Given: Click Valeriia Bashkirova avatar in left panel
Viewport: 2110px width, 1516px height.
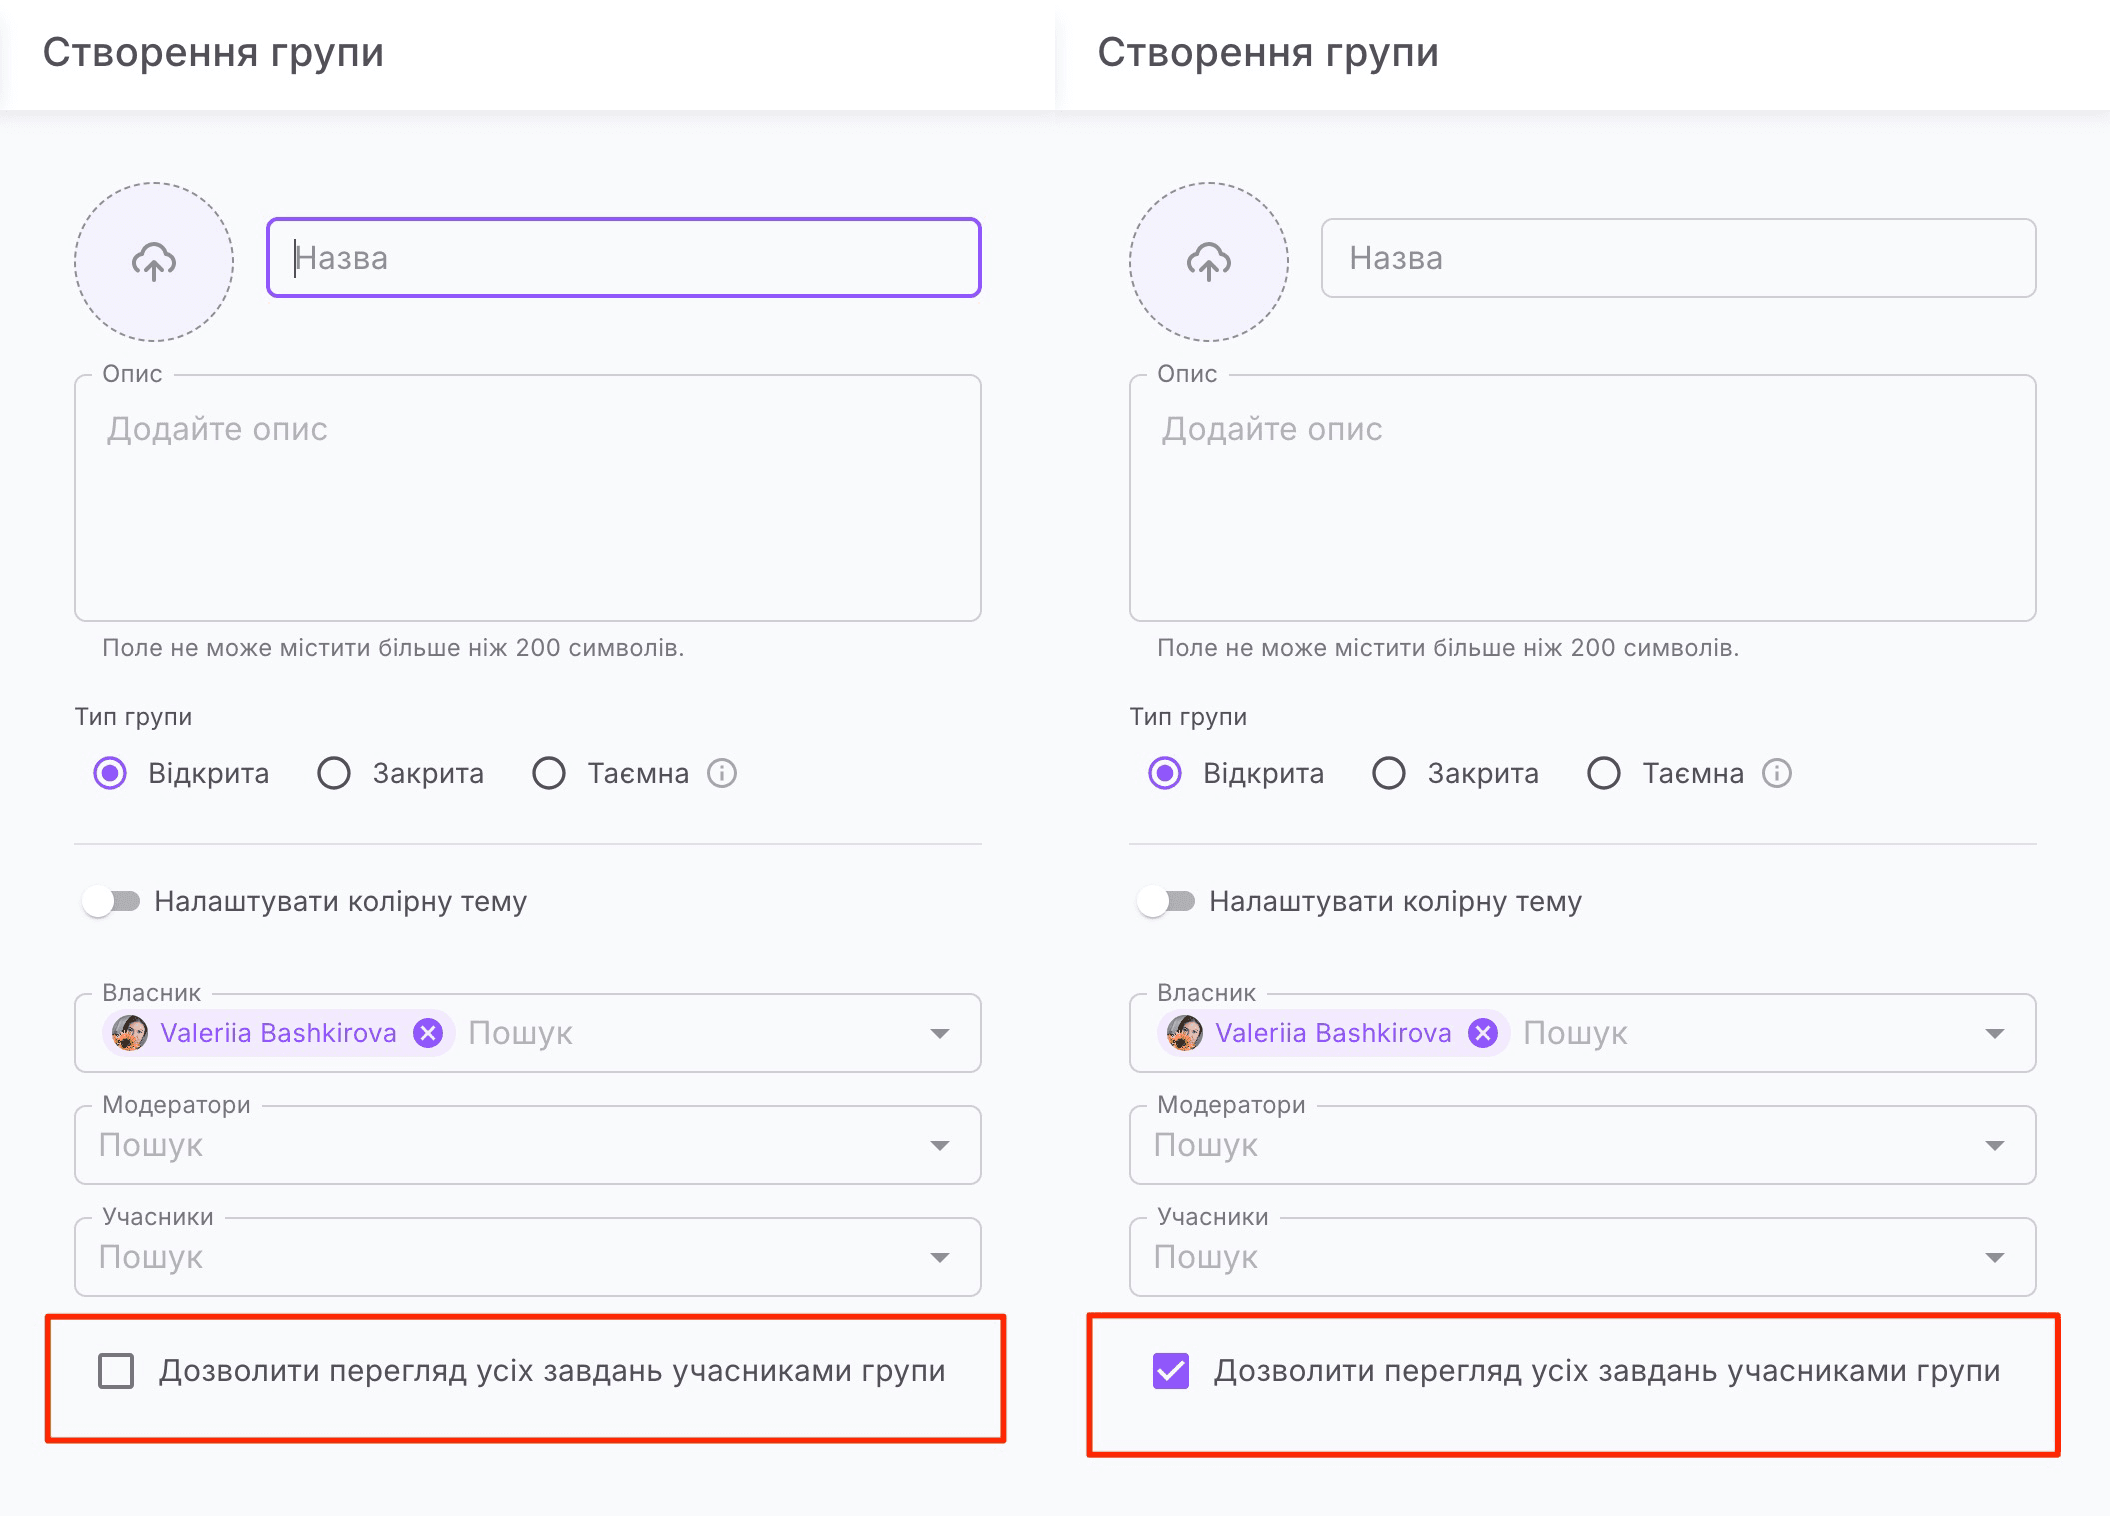Looking at the screenshot, I should click(x=130, y=1033).
